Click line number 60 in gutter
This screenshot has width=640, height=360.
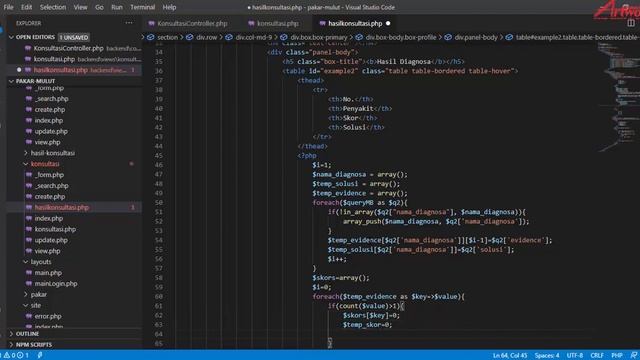point(159,296)
